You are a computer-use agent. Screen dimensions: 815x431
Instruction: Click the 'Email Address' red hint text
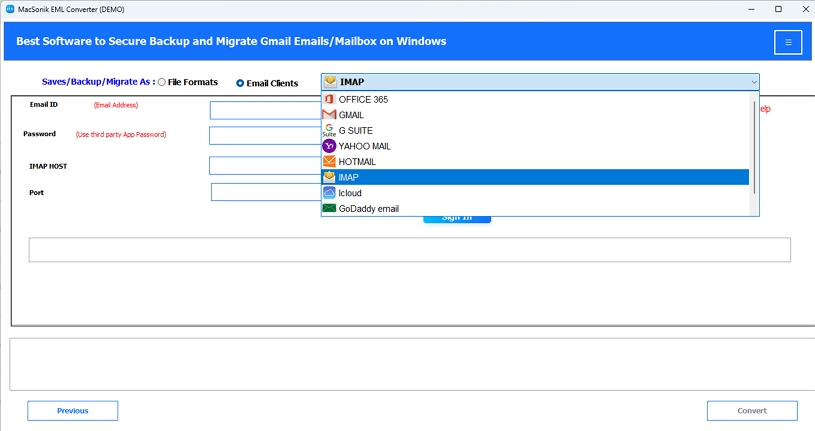coord(116,105)
